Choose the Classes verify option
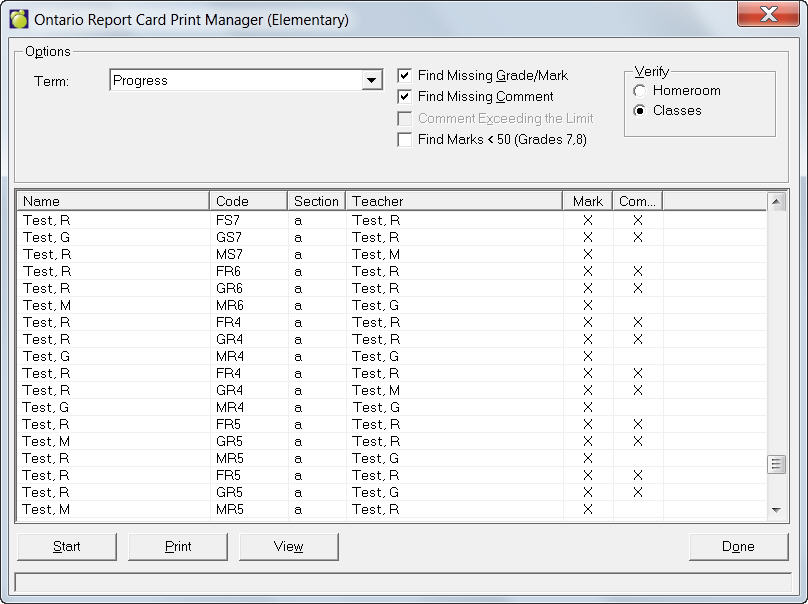The width and height of the screenshot is (808, 604). (640, 111)
